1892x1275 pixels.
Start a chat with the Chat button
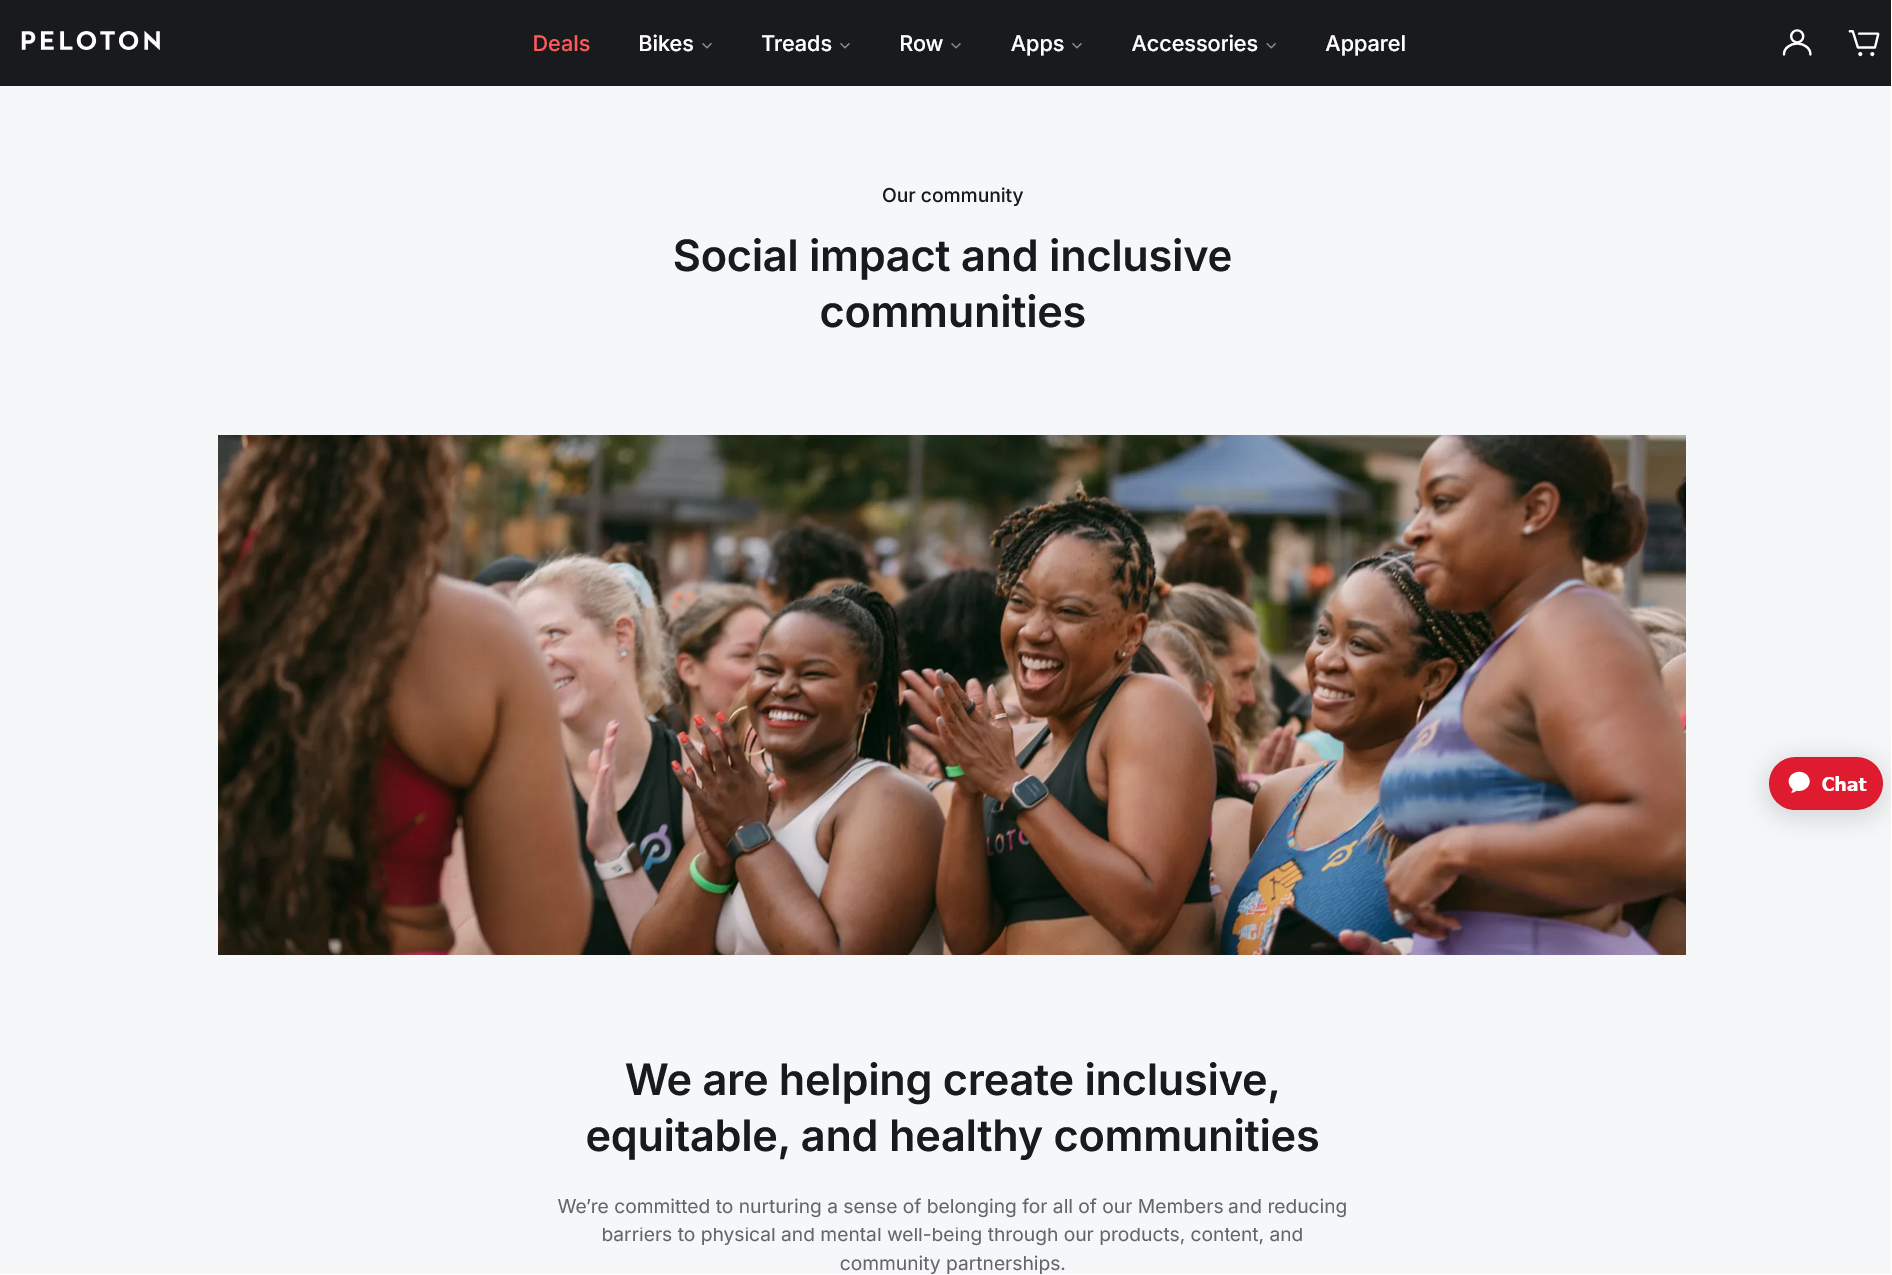coord(1825,783)
